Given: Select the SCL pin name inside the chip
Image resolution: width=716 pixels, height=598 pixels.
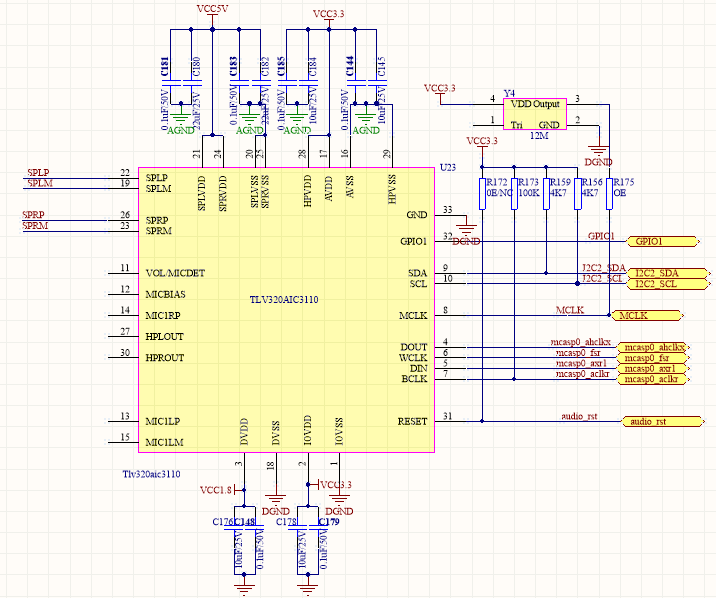Looking at the screenshot, I should coord(418,283).
